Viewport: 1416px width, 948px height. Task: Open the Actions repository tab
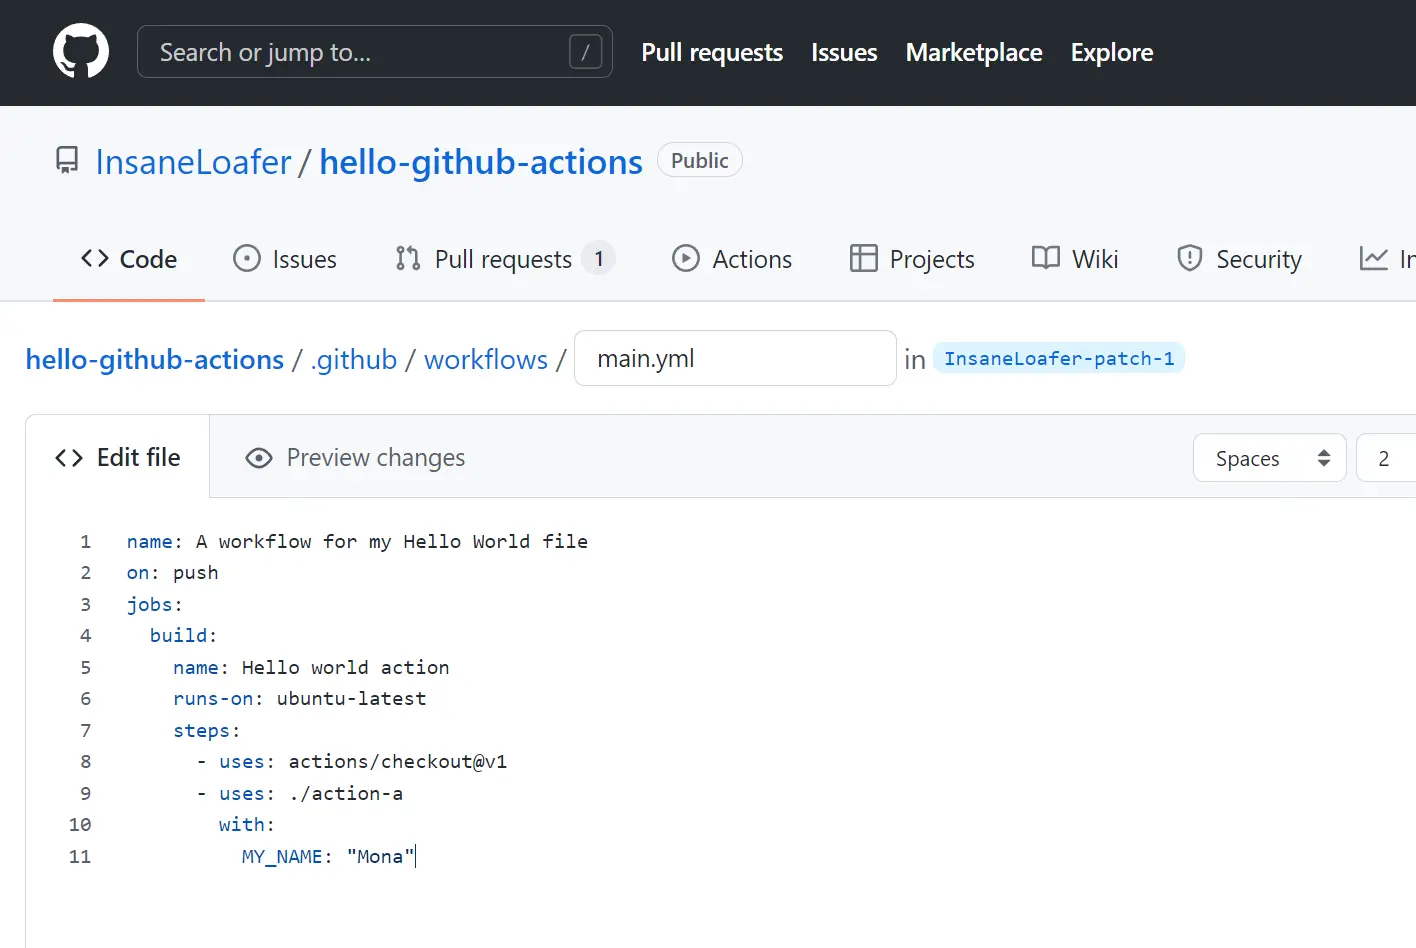(732, 259)
